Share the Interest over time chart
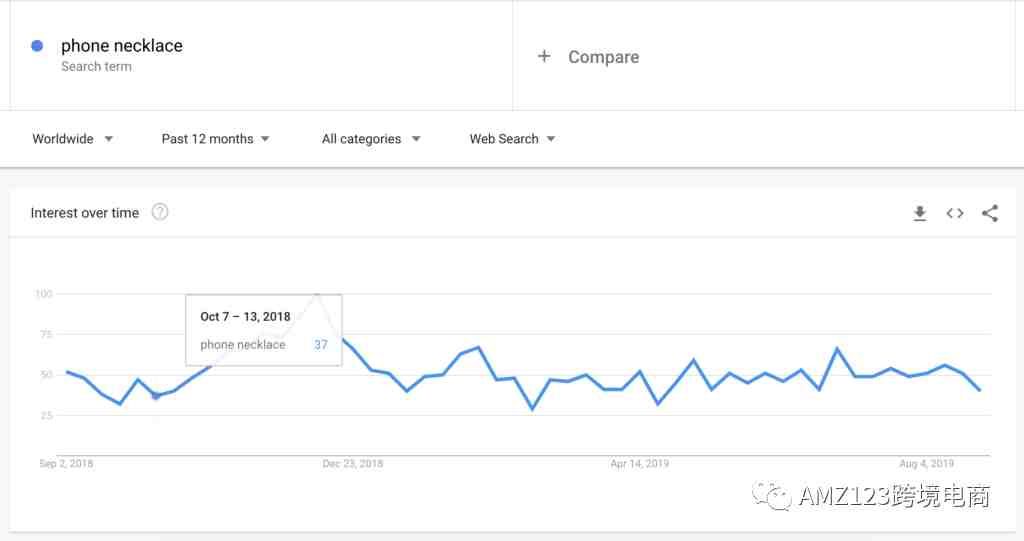The width and height of the screenshot is (1024, 541). click(990, 213)
